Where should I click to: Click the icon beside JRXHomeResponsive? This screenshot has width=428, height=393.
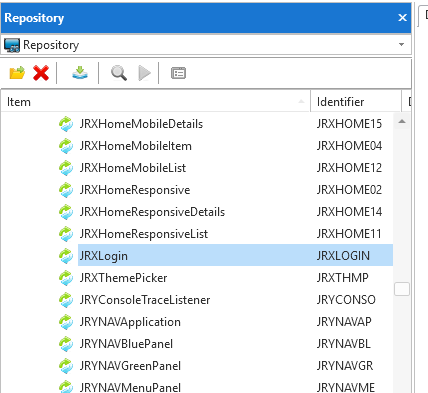[66, 190]
